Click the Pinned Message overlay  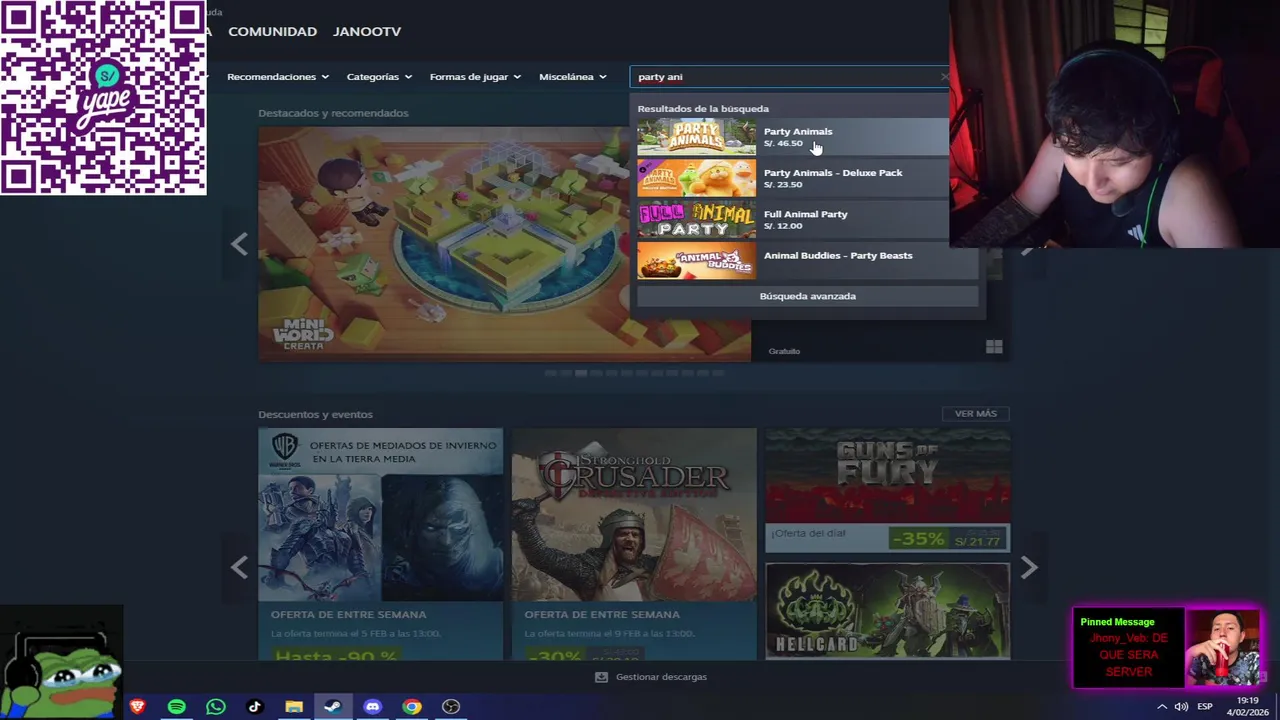tap(1167, 648)
